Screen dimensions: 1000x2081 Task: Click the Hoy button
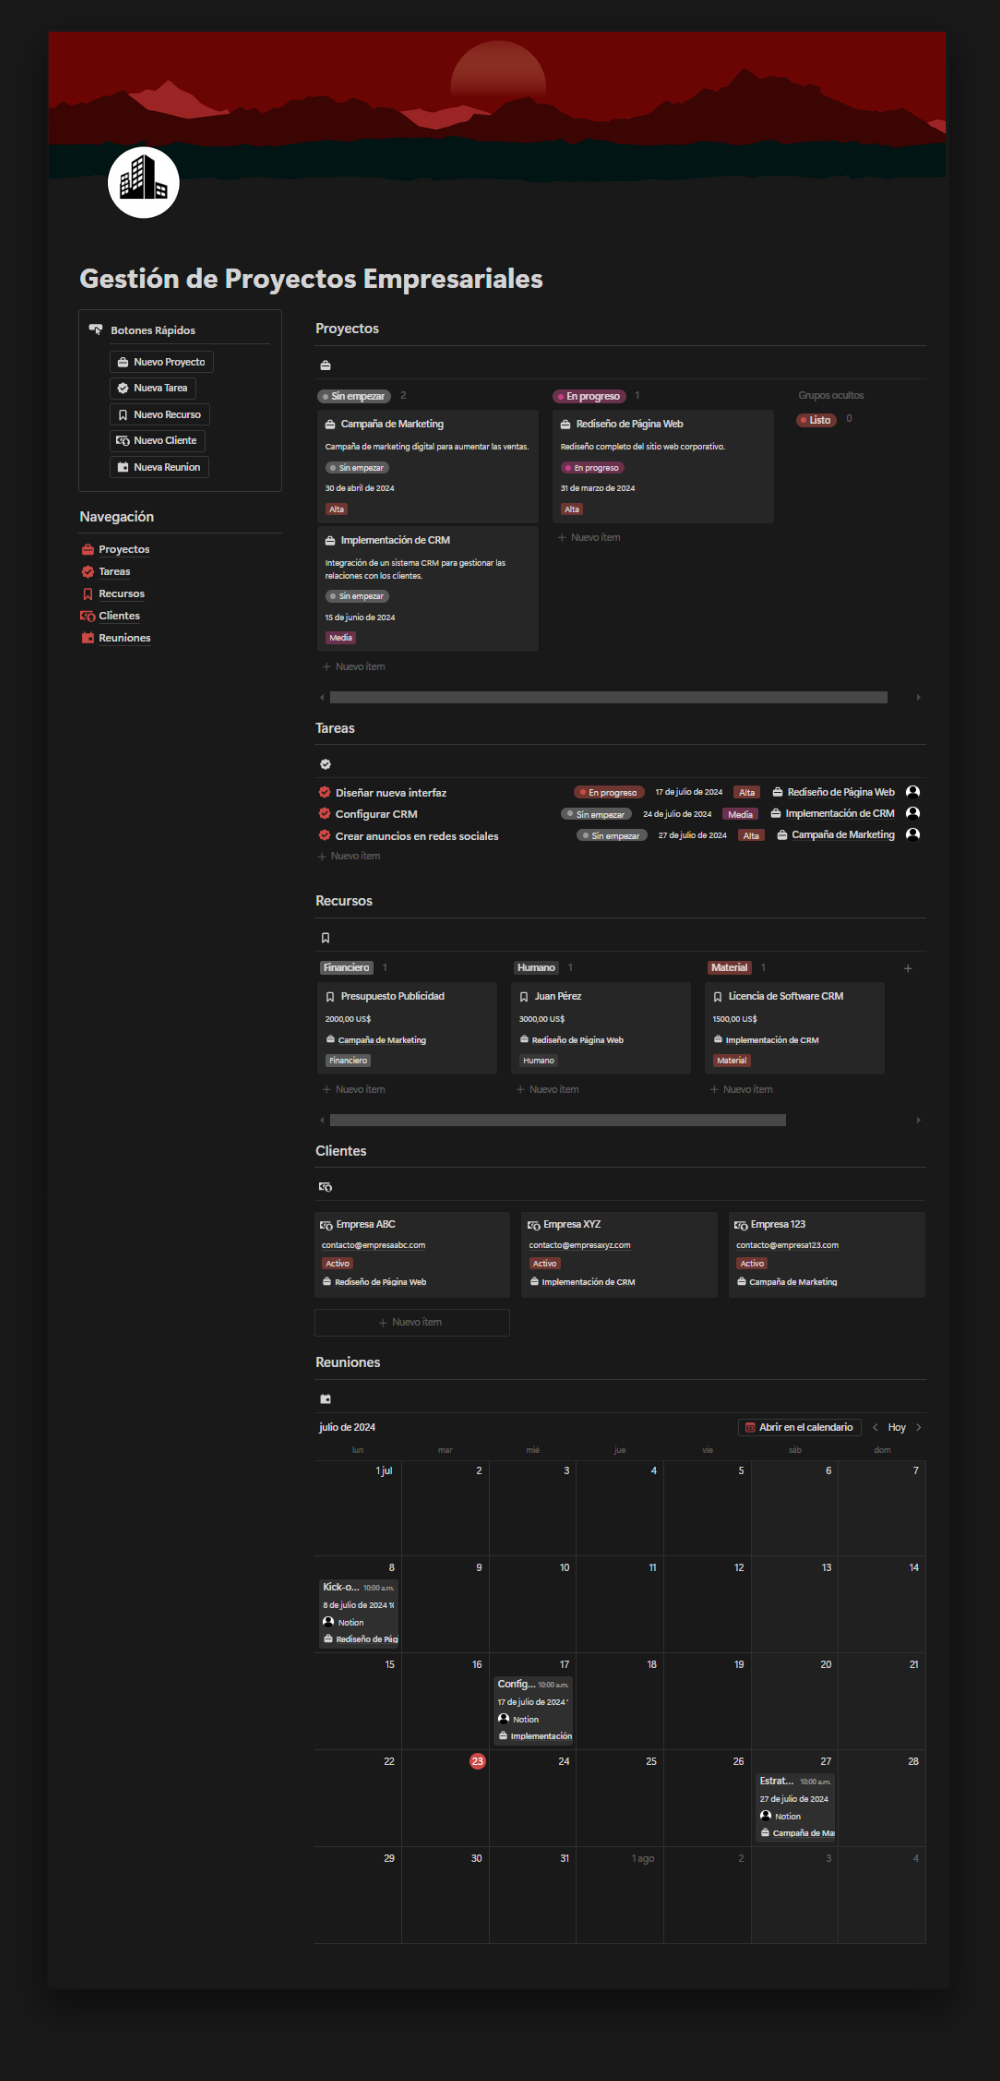pos(897,1427)
